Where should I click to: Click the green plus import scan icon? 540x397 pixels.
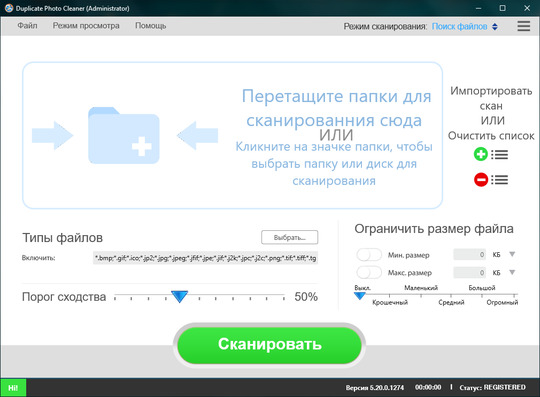[481, 154]
